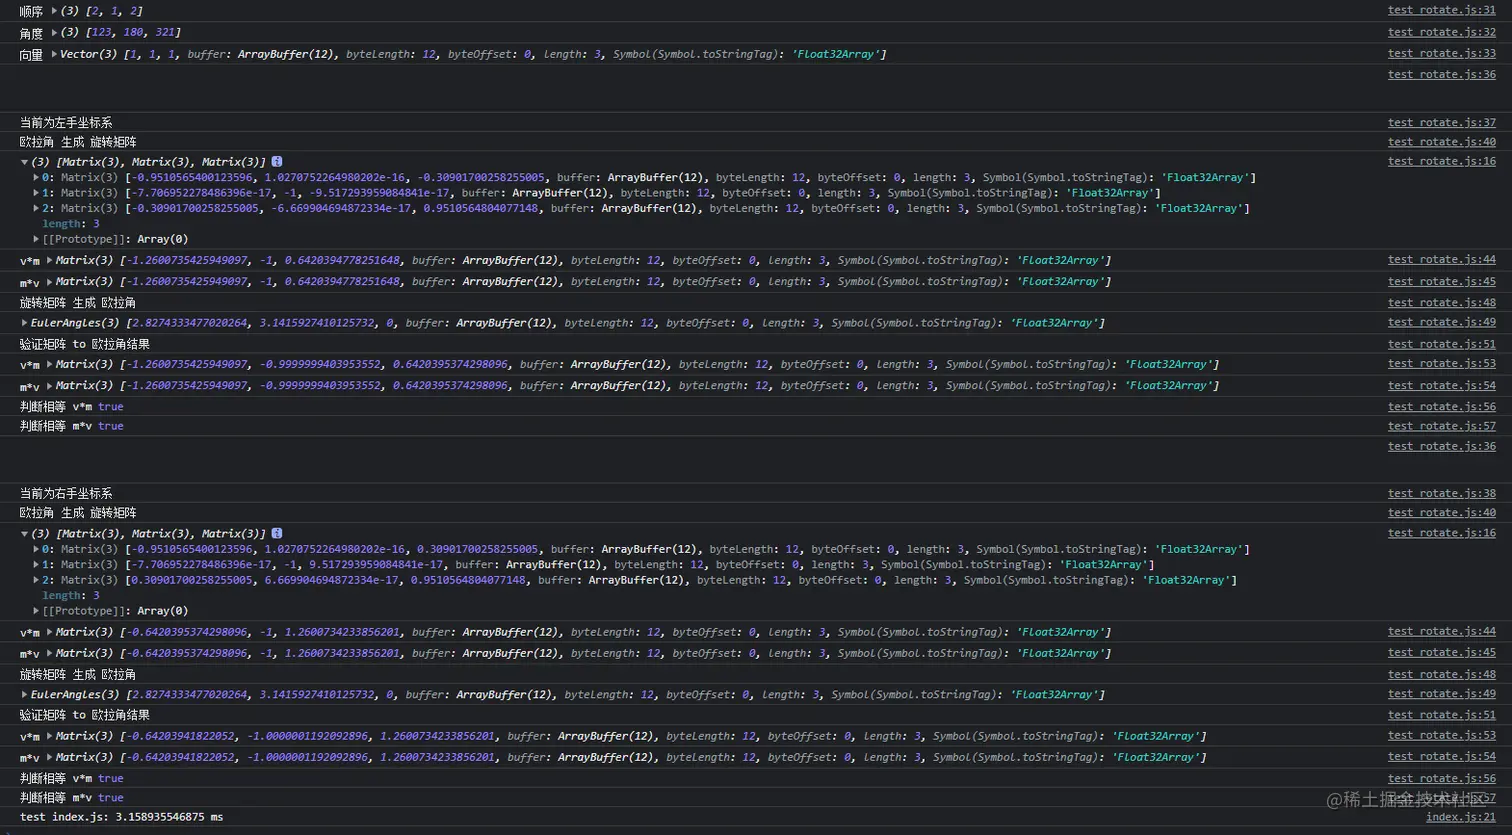Select the log text 当前为左手坐标系

click(x=66, y=123)
